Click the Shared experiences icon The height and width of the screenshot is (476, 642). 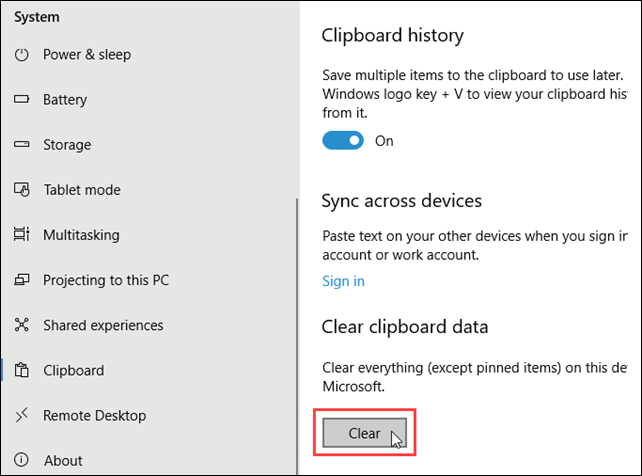pyautogui.click(x=22, y=325)
